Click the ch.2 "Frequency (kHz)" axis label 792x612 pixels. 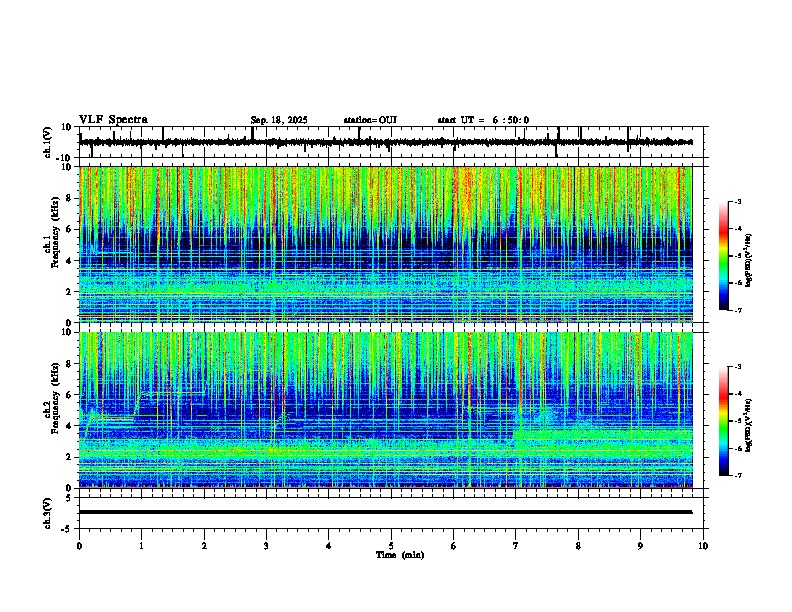(55, 398)
